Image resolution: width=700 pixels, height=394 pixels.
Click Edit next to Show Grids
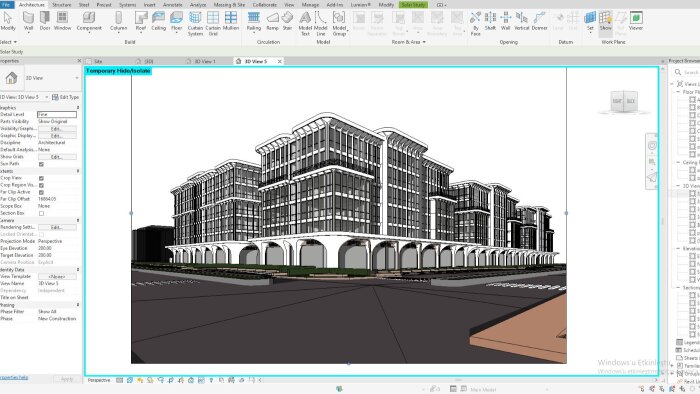pyautogui.click(x=57, y=157)
